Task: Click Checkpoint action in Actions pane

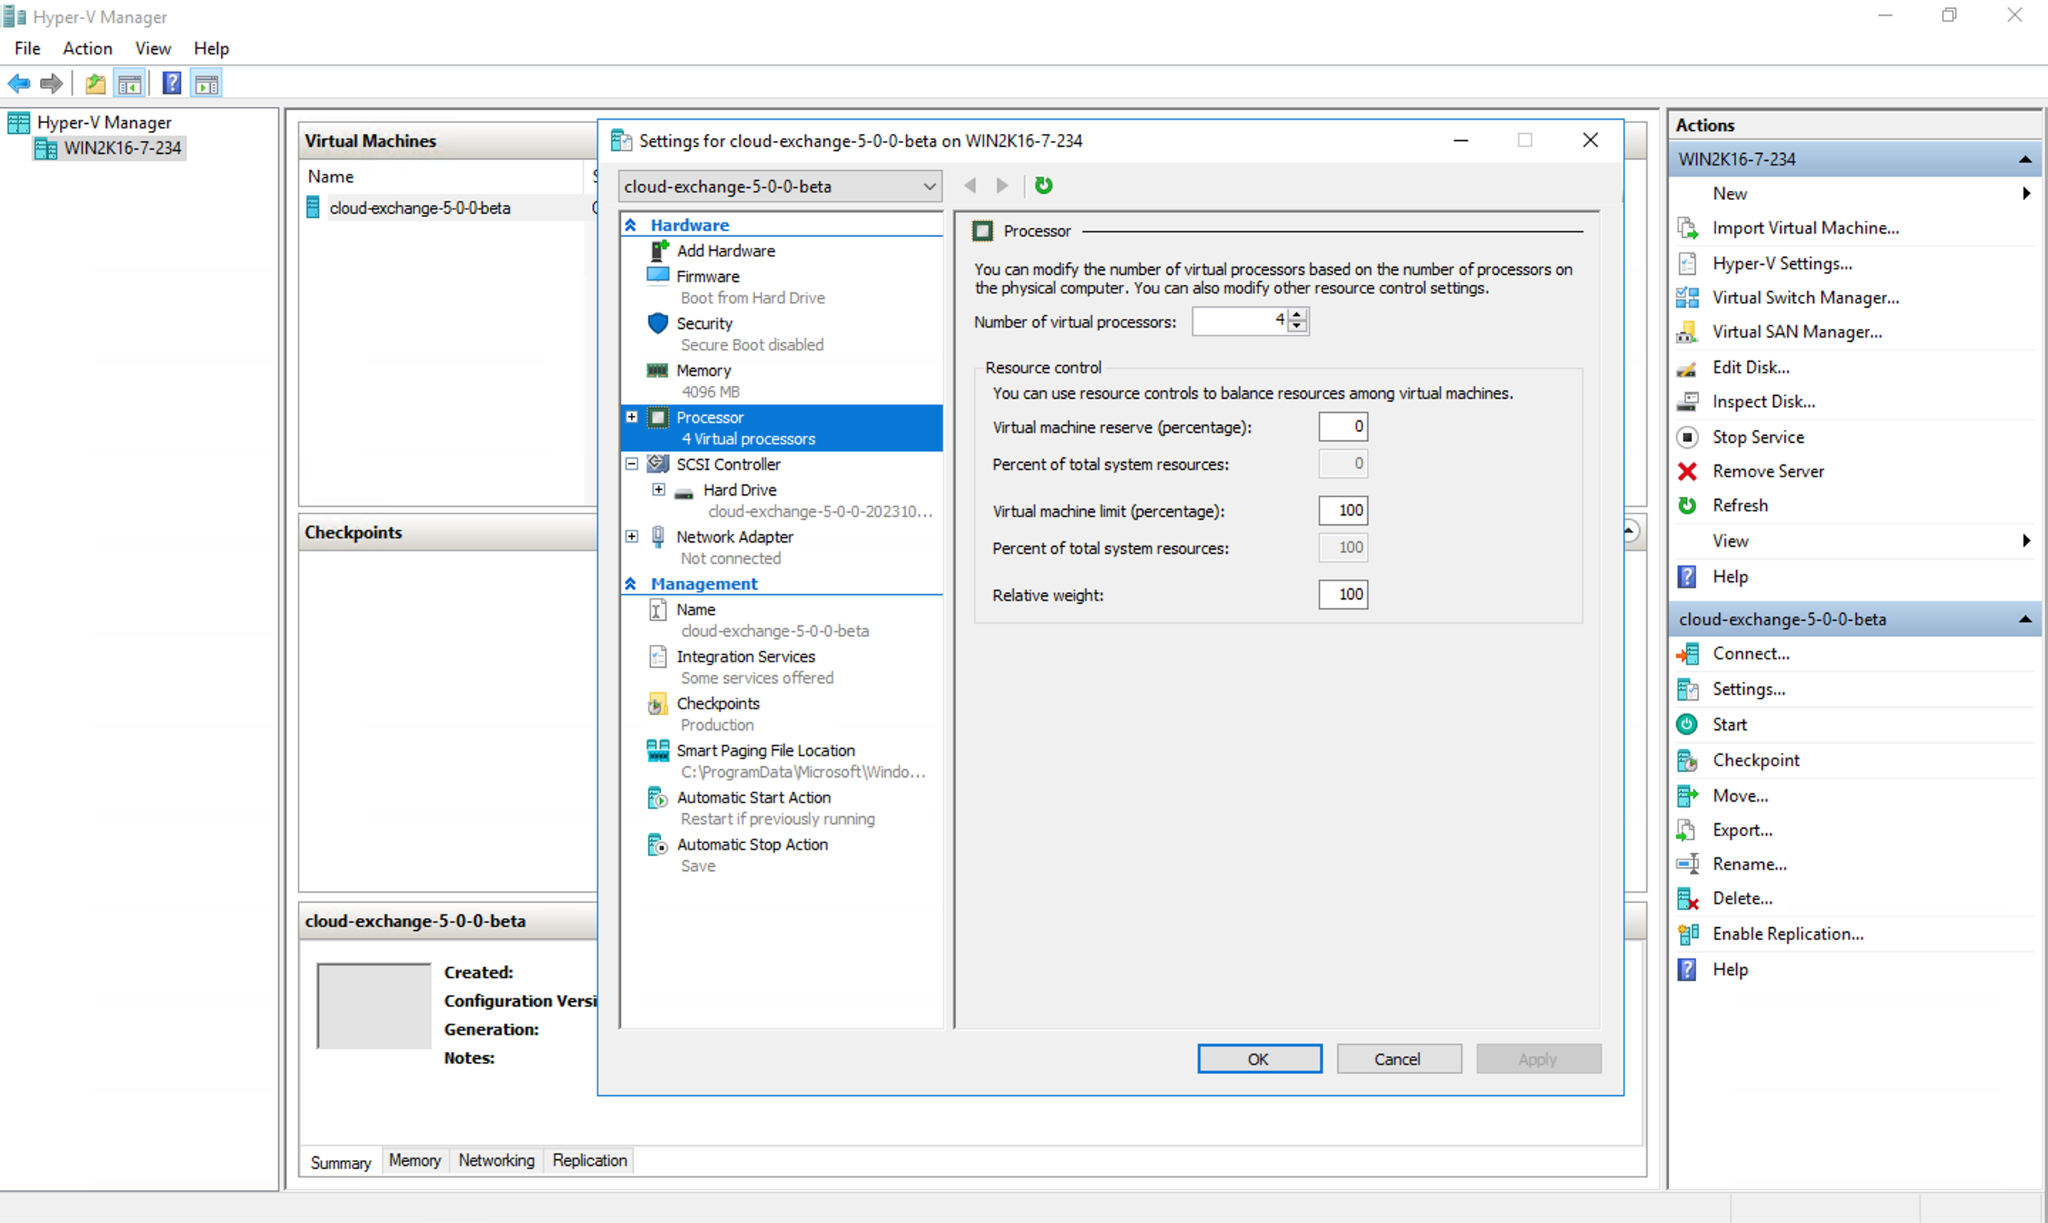Action: [1755, 760]
